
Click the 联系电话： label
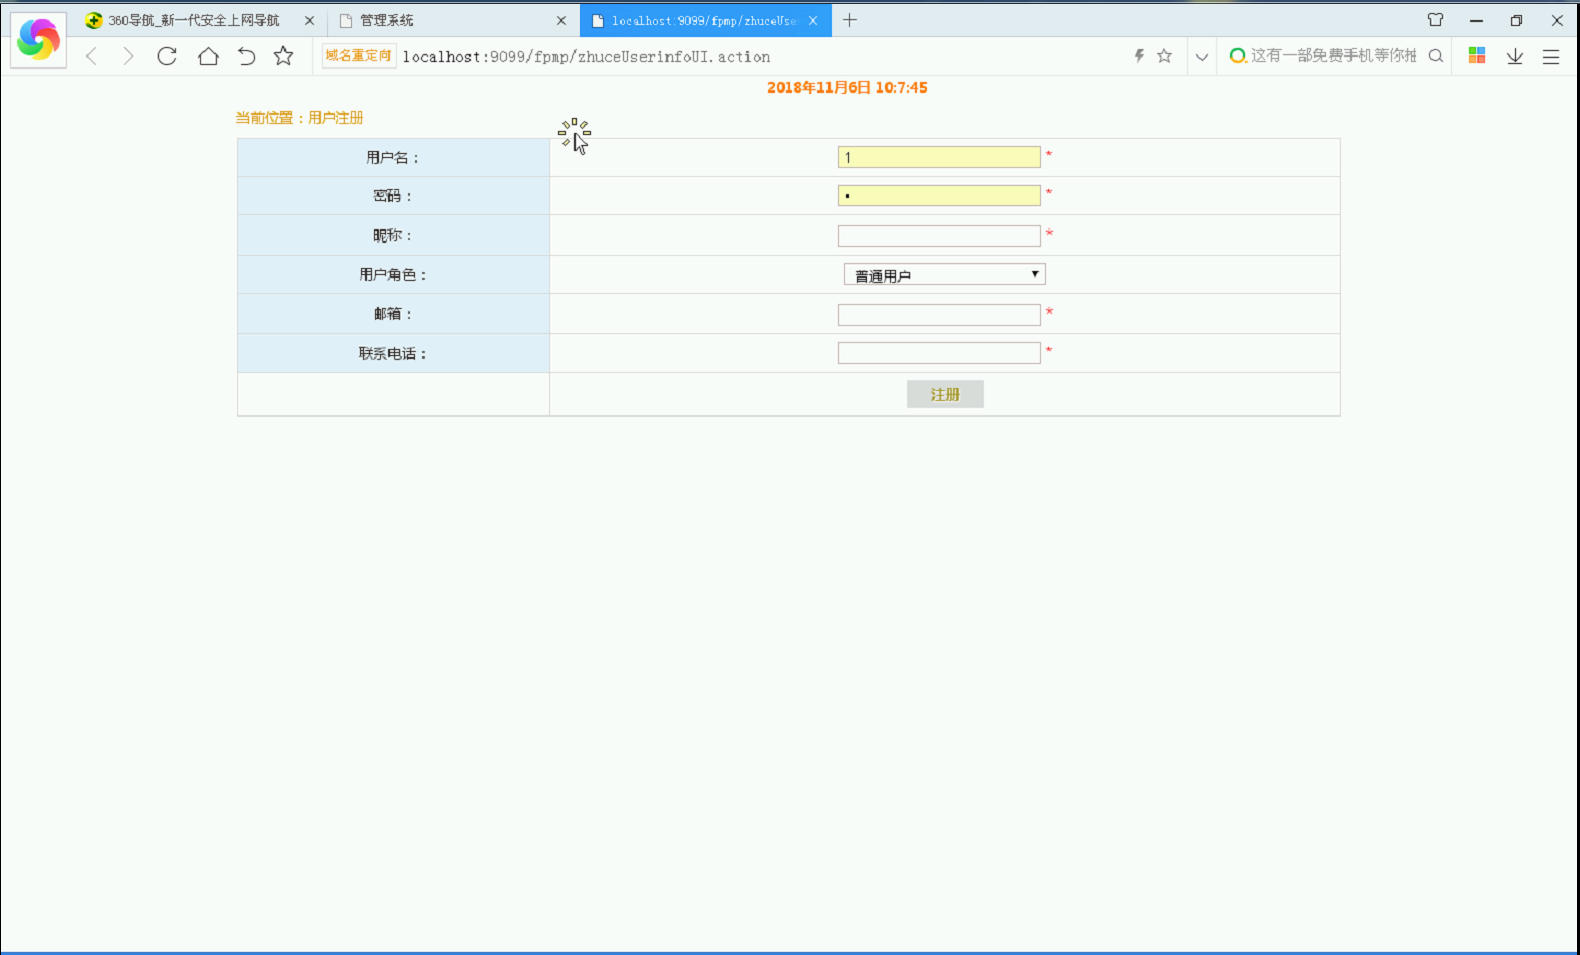(393, 354)
